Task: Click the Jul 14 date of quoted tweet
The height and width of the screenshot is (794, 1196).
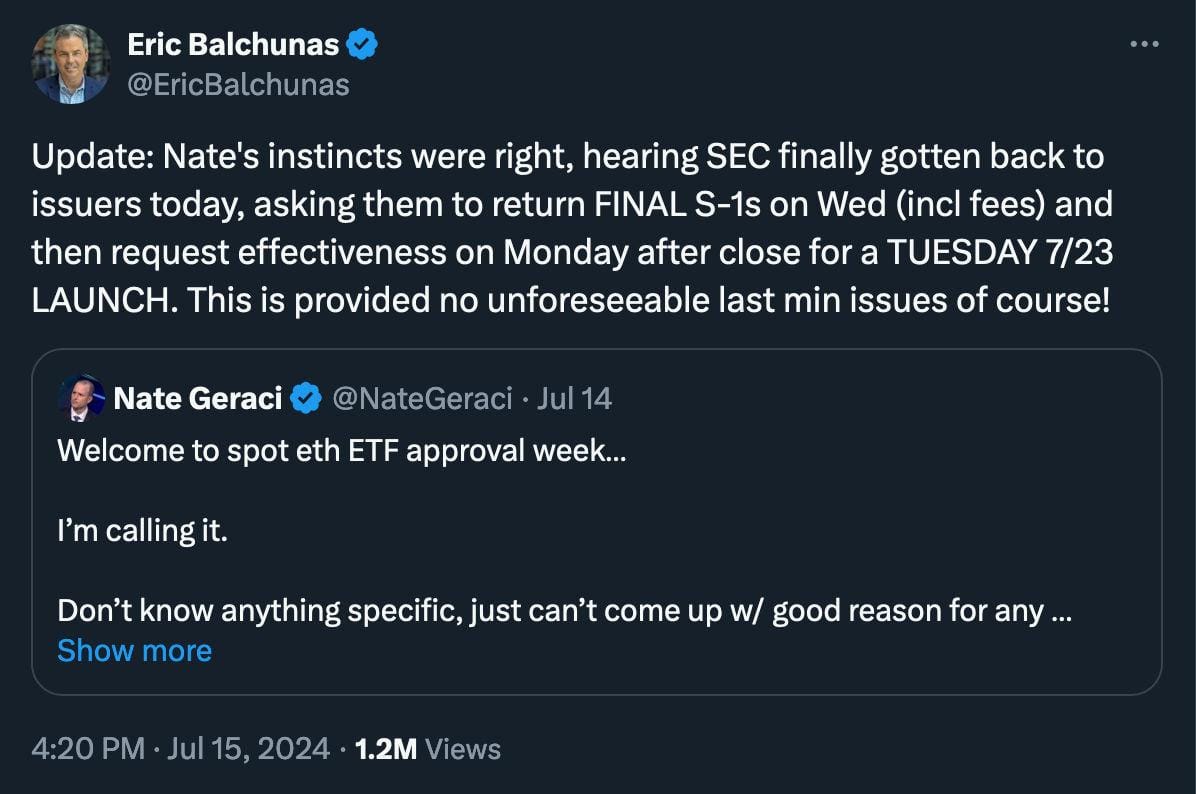Action: coord(574,398)
